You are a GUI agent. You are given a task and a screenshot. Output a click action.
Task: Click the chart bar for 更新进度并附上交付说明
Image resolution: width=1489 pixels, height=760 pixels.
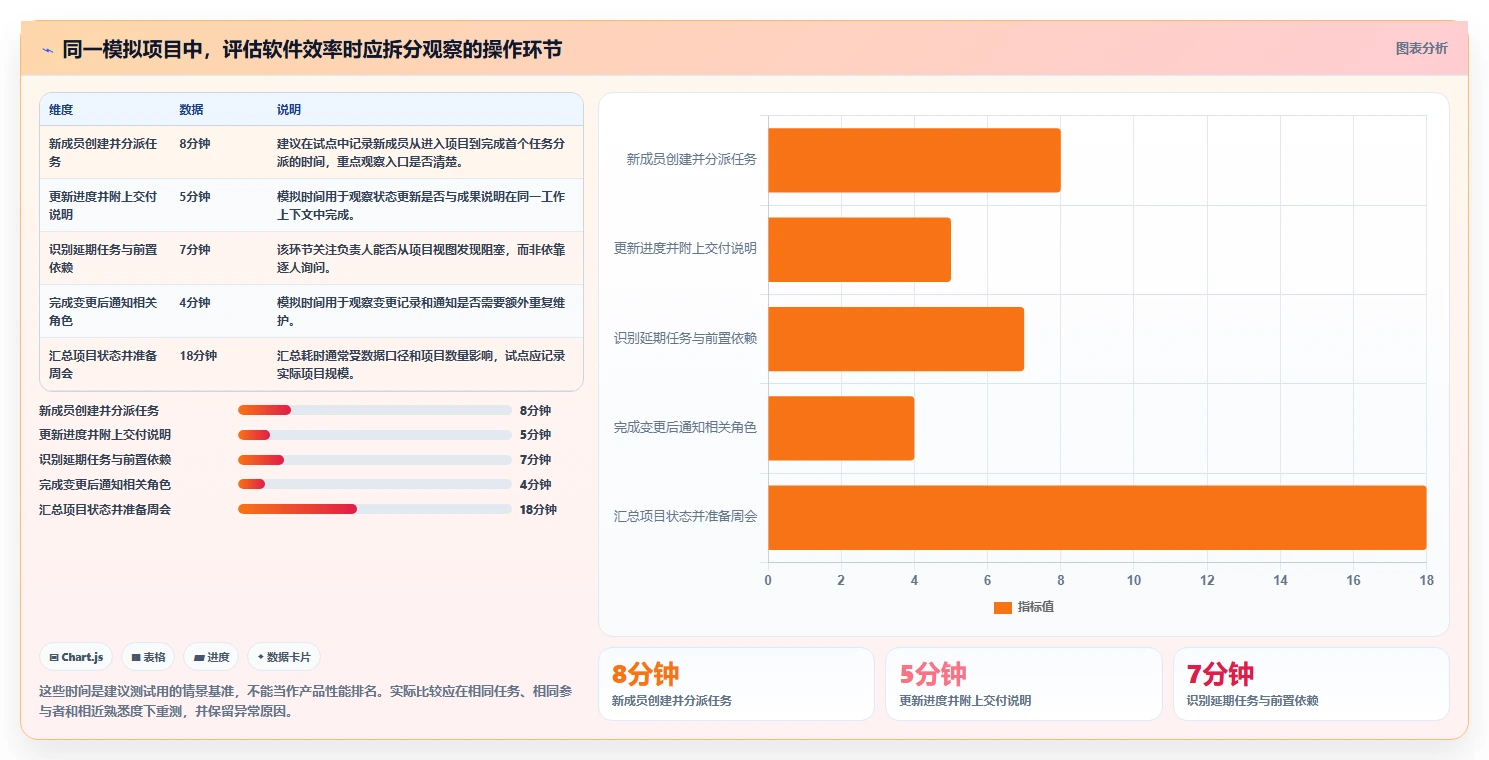[x=859, y=249]
